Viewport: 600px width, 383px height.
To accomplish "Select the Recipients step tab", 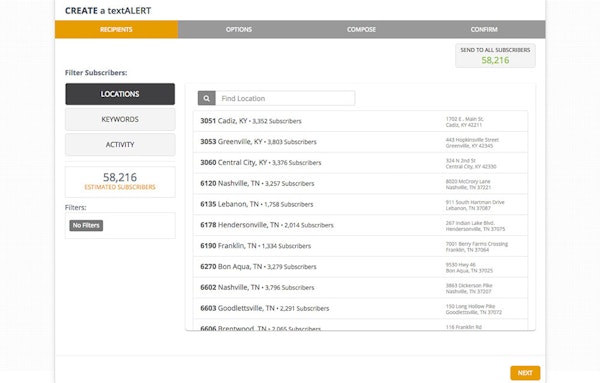I will pyautogui.click(x=116, y=29).
